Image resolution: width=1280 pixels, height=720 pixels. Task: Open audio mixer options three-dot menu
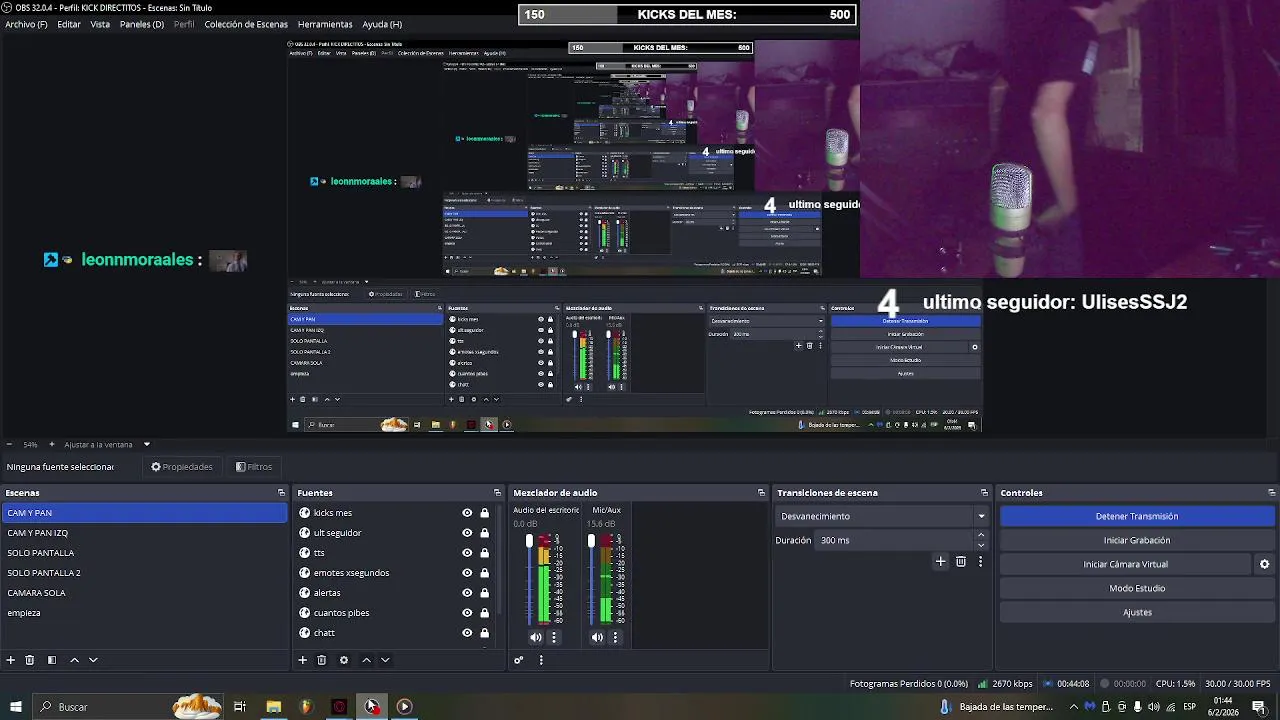pyautogui.click(x=541, y=660)
